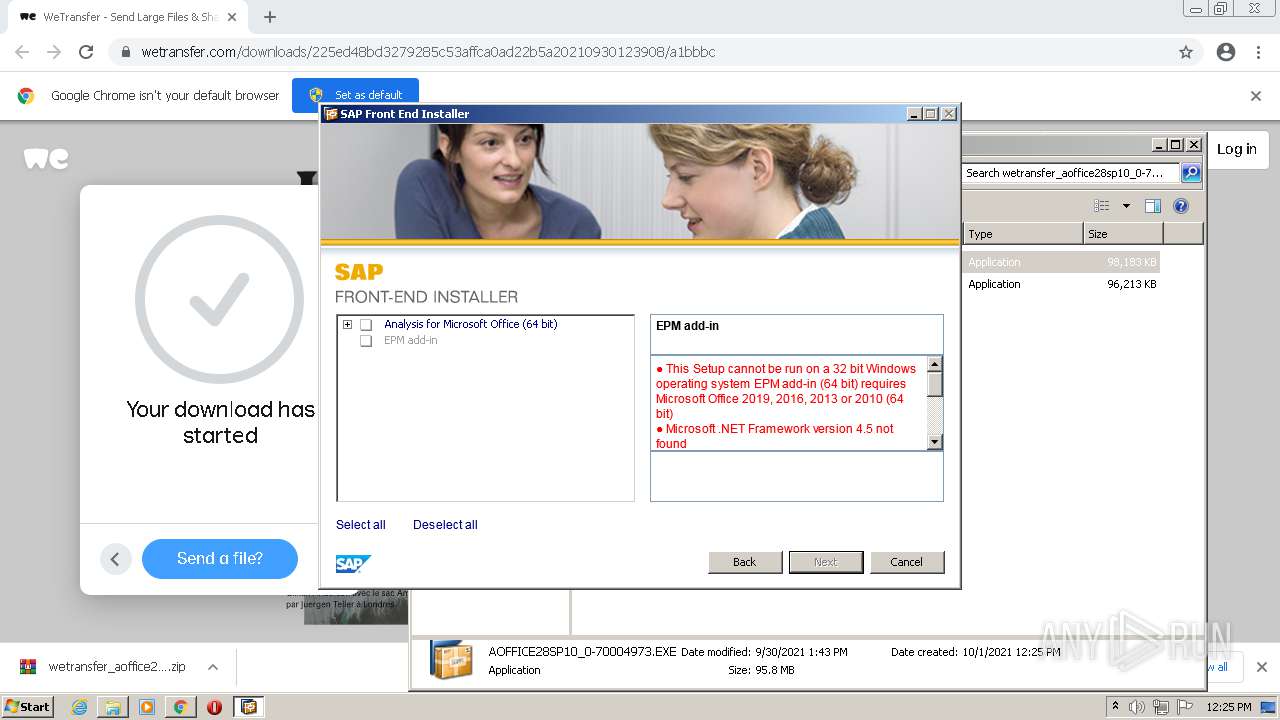Open Chrome three-dot menu

[x=1258, y=52]
